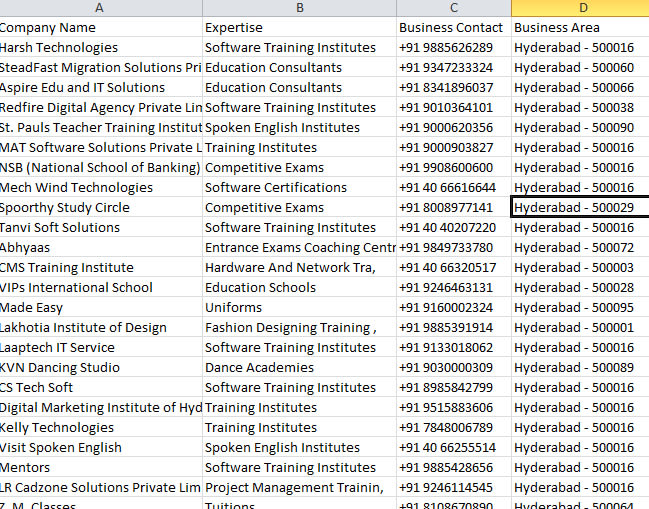
Task: Click 'Software Certifications' expertise cell
Action: coord(299,187)
